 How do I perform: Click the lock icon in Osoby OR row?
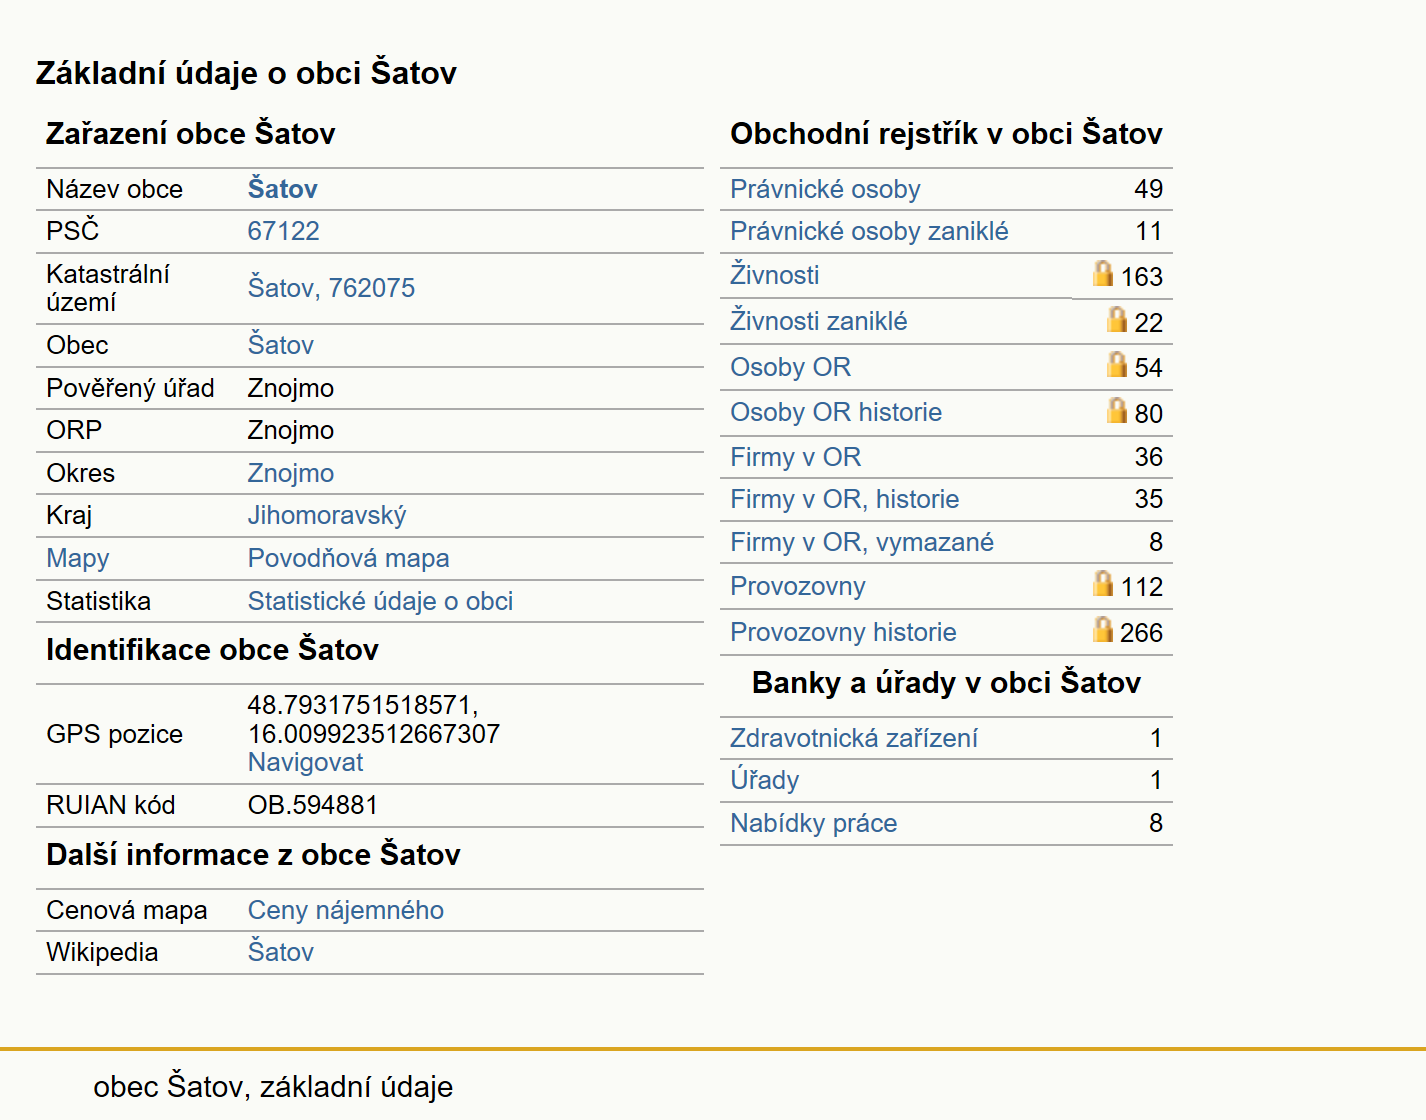point(1117,365)
